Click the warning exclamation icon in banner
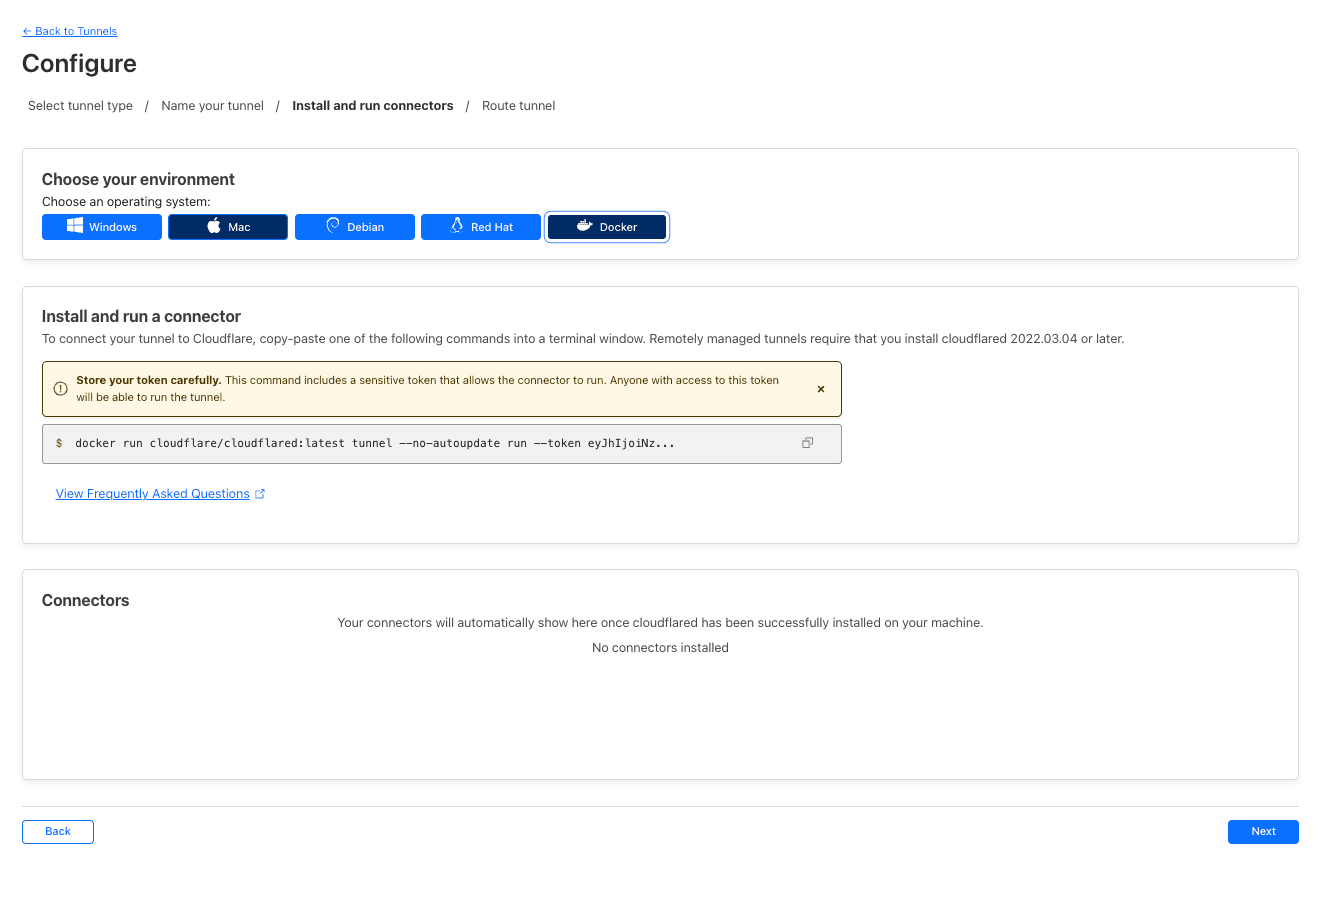The width and height of the screenshot is (1320, 900). pyautogui.click(x=61, y=389)
